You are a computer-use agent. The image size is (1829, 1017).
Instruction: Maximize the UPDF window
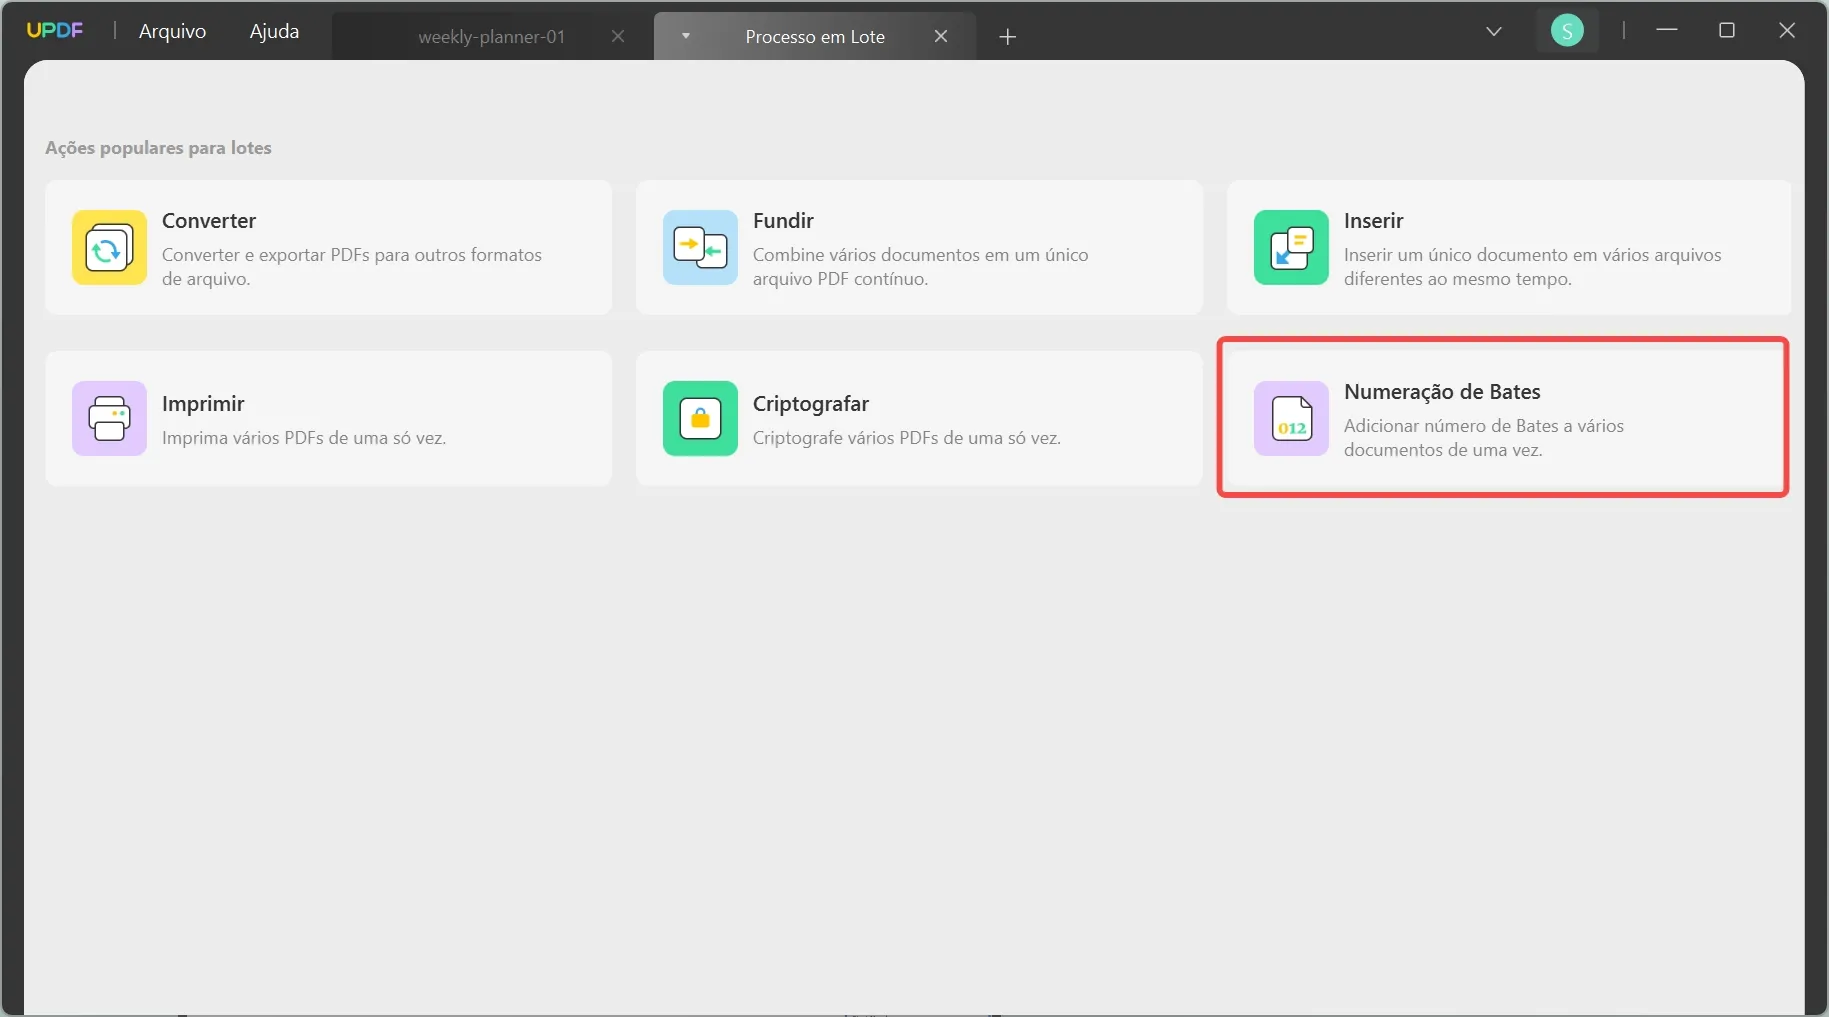pos(1727,31)
